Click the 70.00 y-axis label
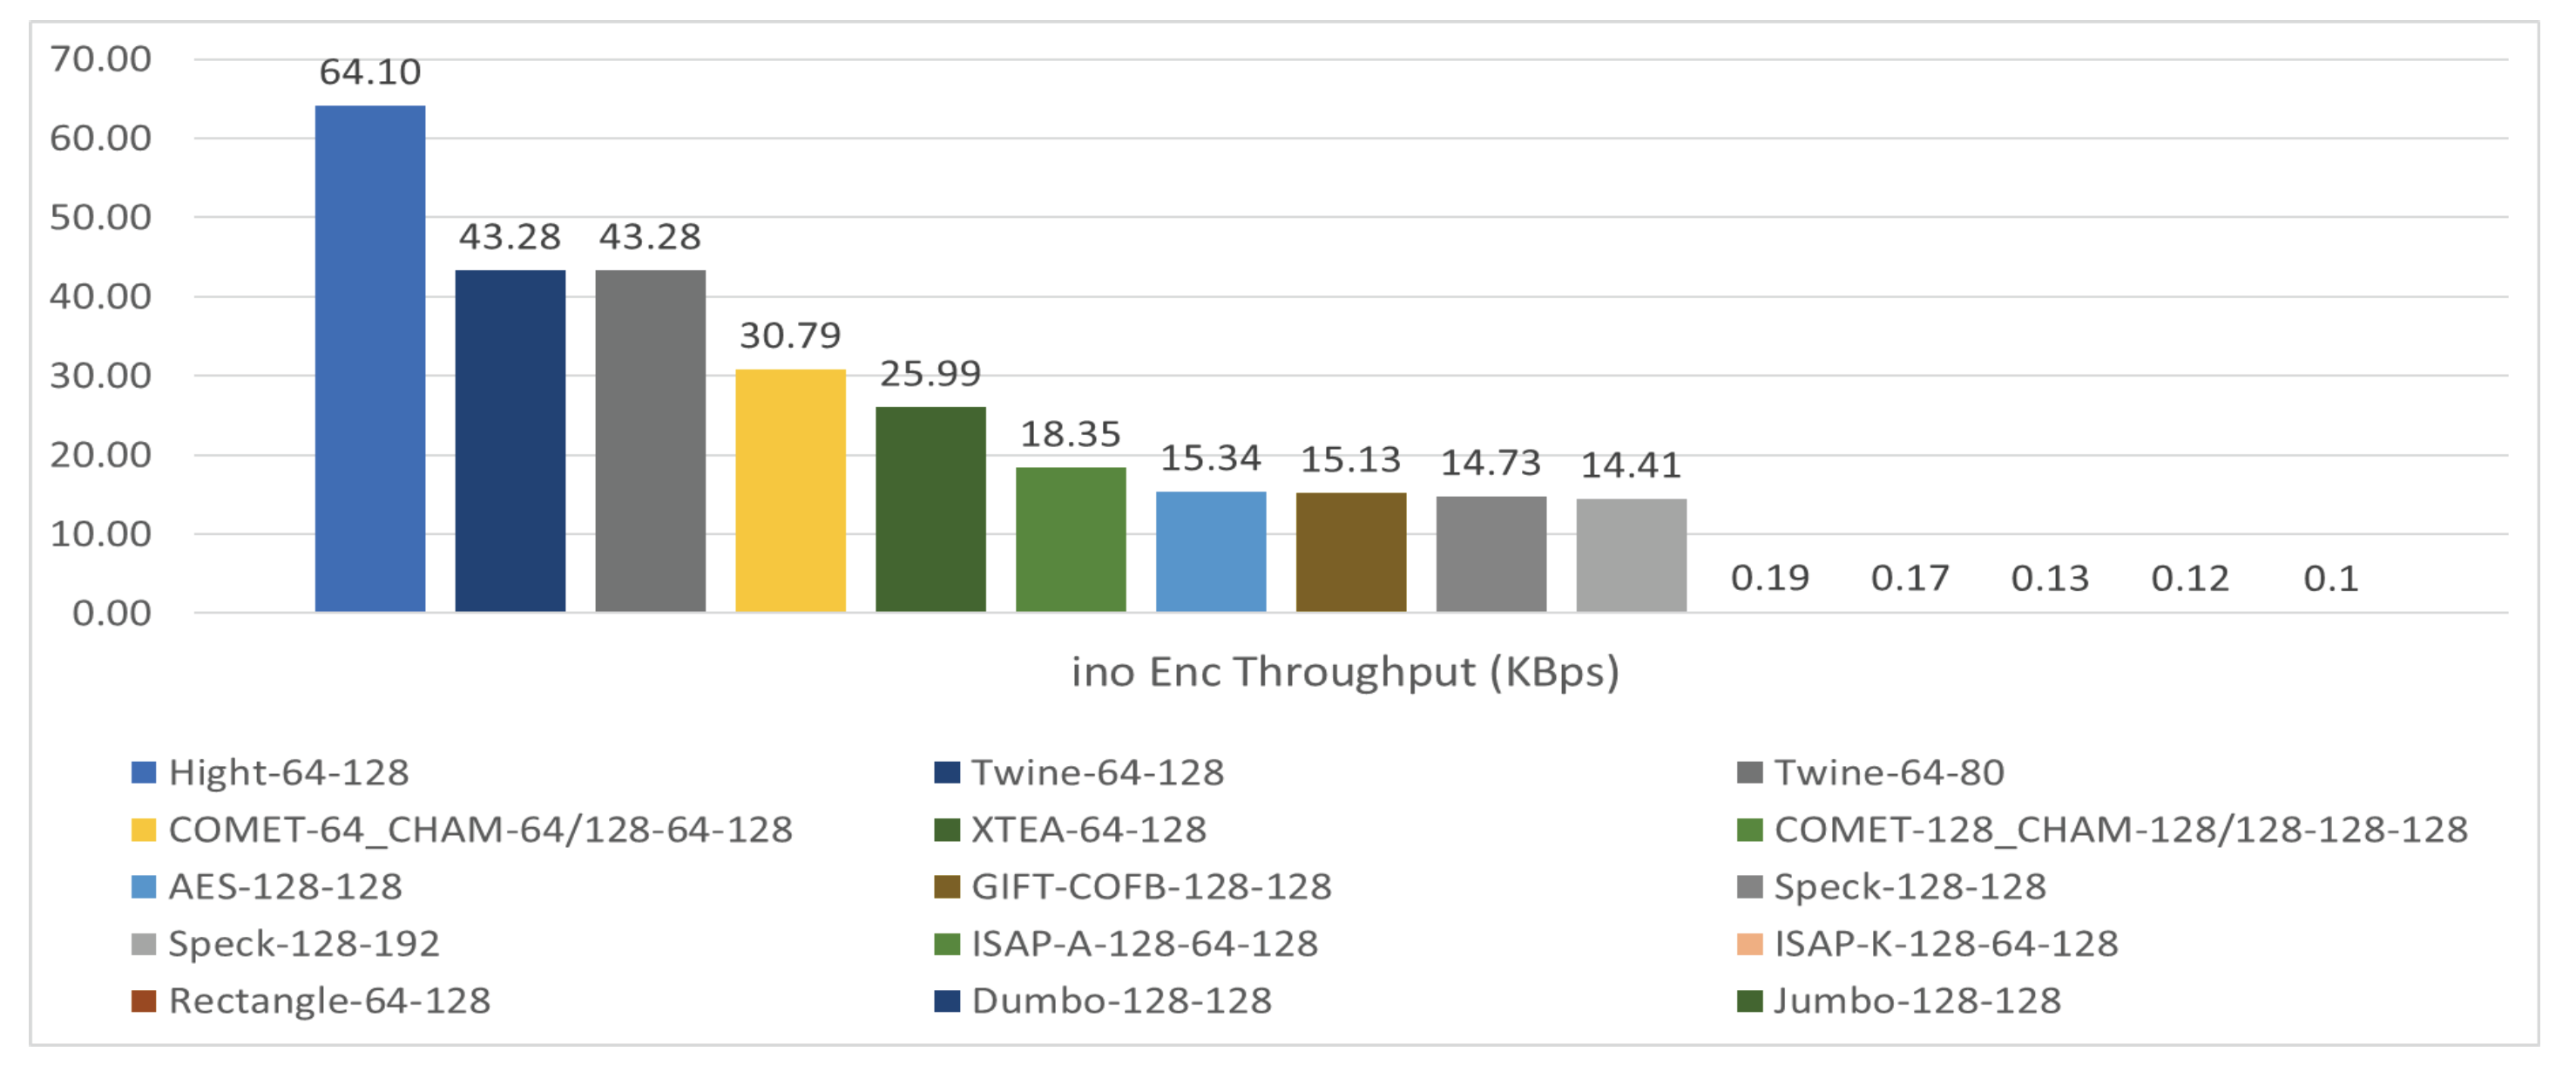The image size is (2576, 1065). click(101, 59)
